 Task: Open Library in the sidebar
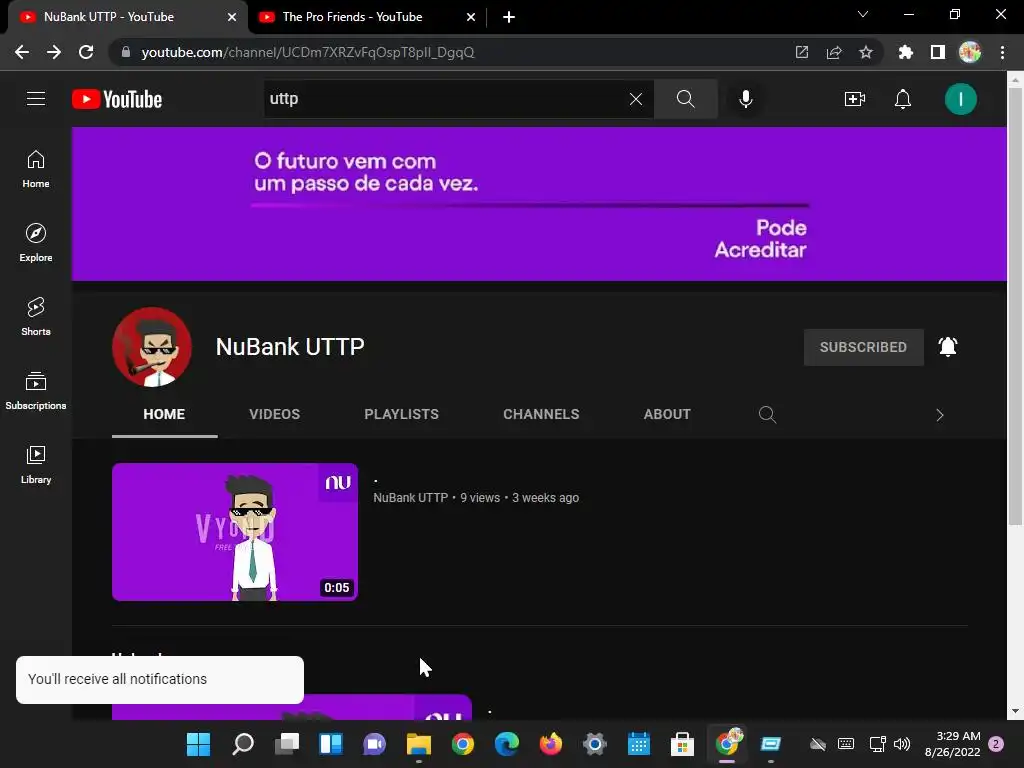[36, 464]
